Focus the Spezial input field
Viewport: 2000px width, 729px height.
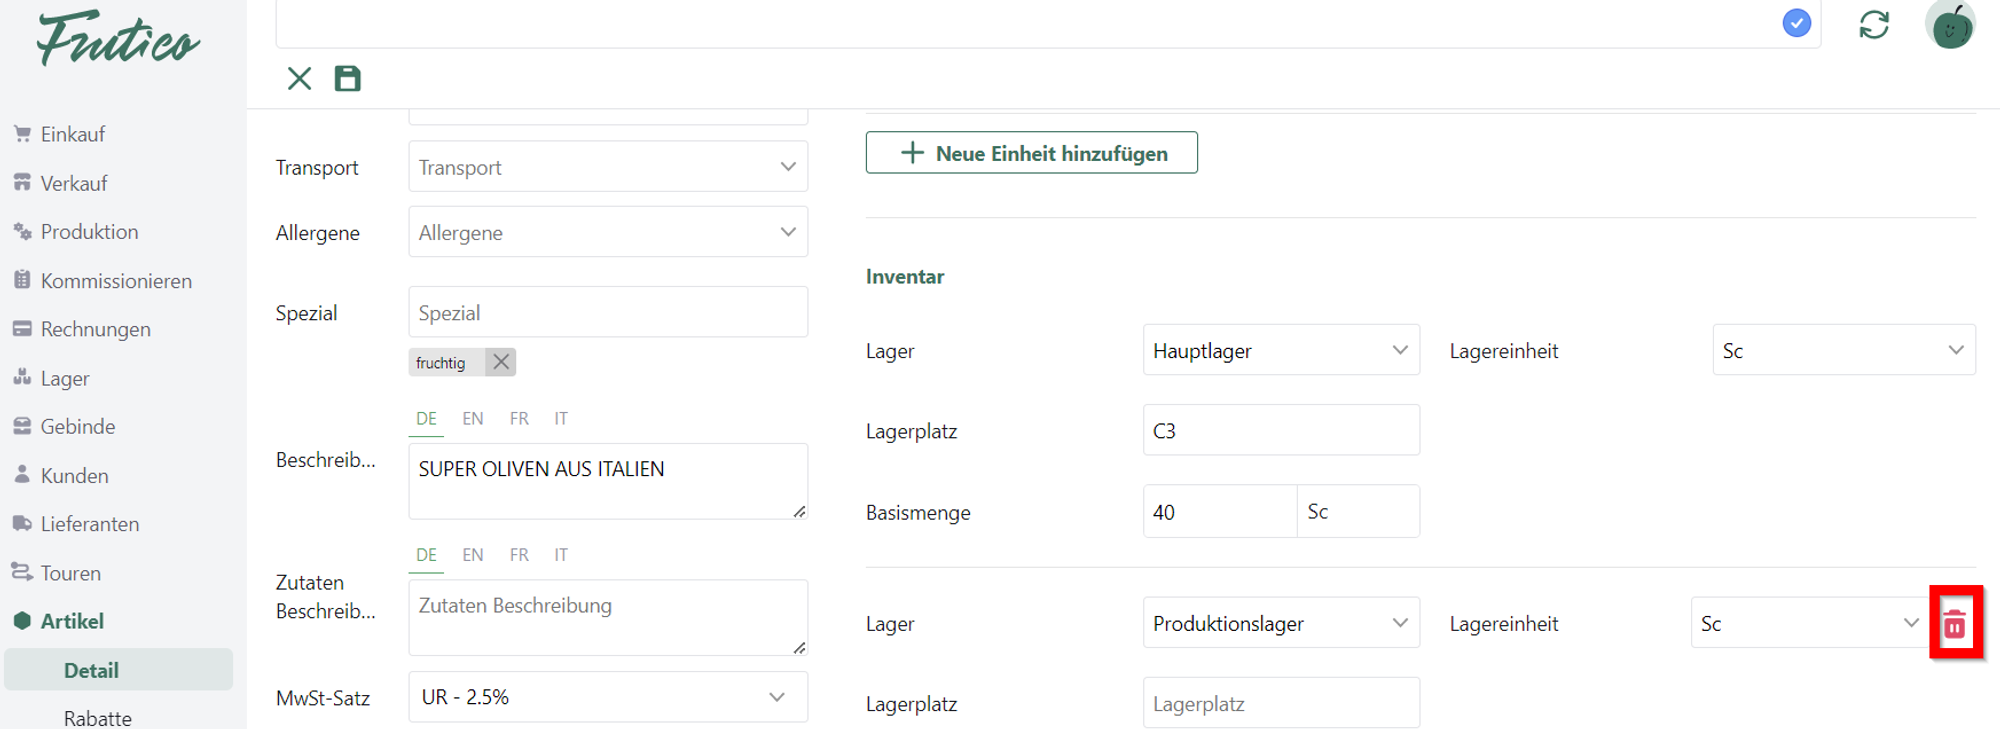tap(608, 313)
